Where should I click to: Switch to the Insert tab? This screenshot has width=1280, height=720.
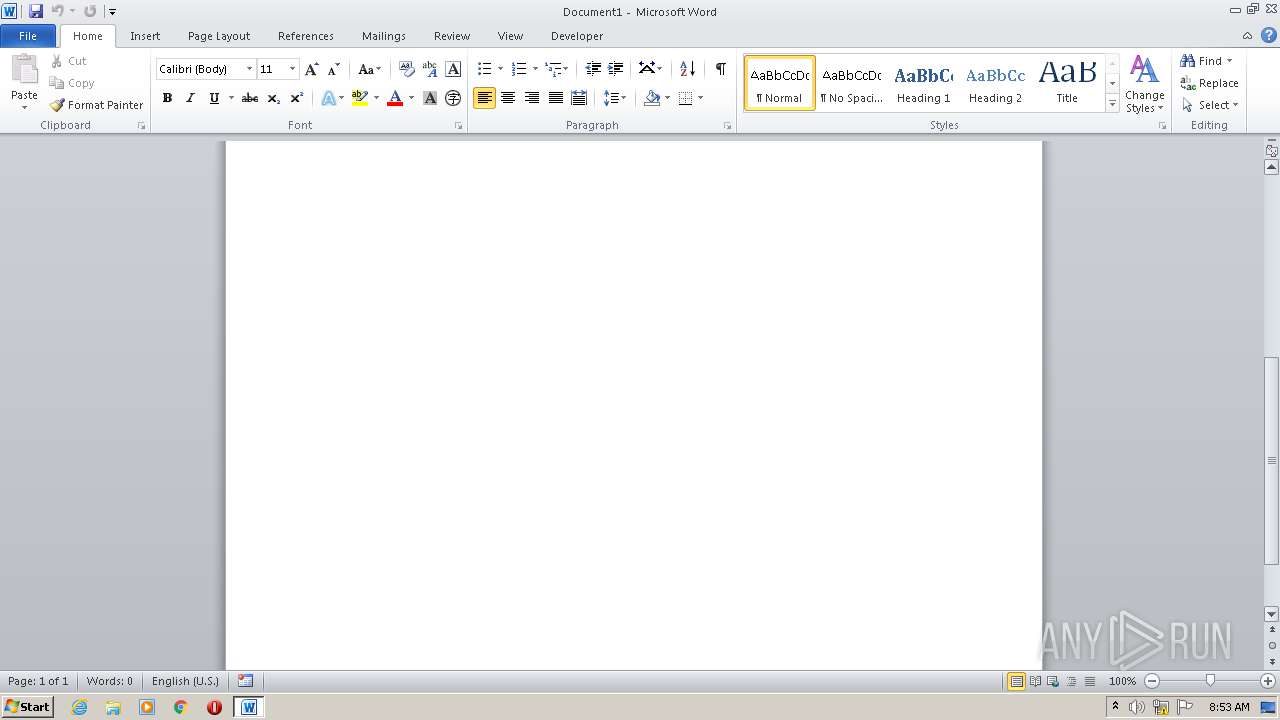(x=145, y=36)
